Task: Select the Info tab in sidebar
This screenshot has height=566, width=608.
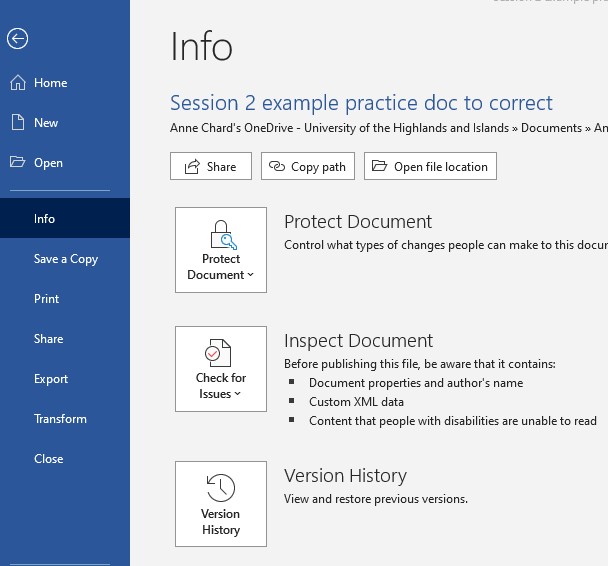Action: click(x=65, y=218)
